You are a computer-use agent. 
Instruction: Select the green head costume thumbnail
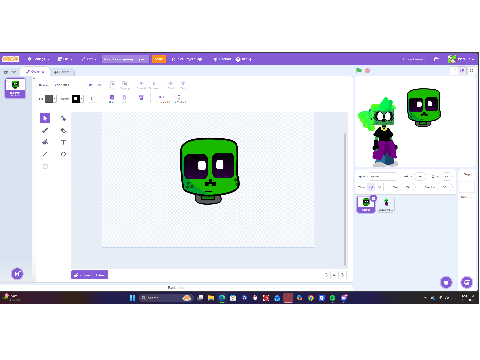pyautogui.click(x=15, y=88)
